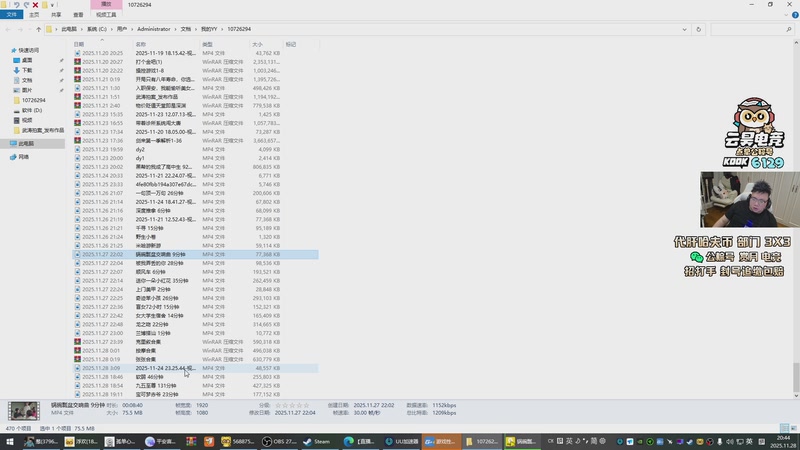Click the webcam overlay thumbnail
The height and width of the screenshot is (450, 800).
(750, 199)
